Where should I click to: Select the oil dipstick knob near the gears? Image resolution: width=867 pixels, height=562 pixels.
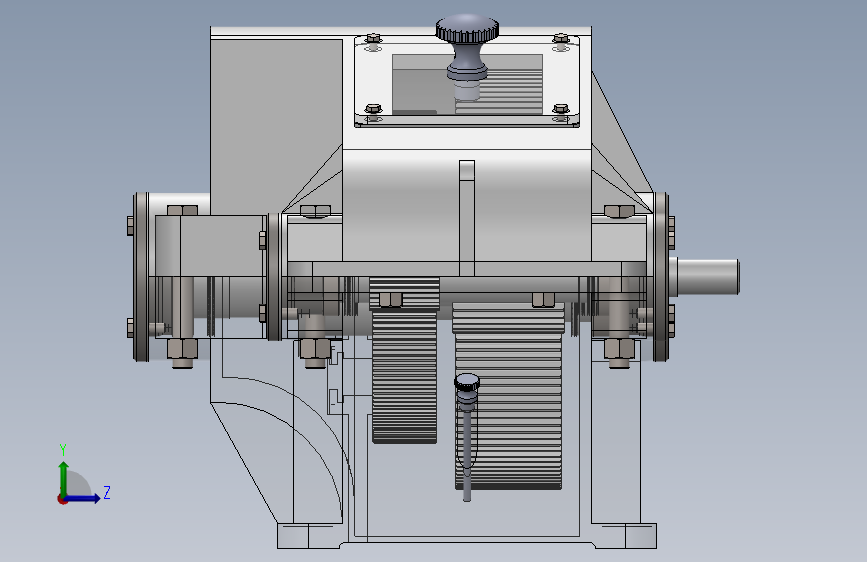coord(467,382)
